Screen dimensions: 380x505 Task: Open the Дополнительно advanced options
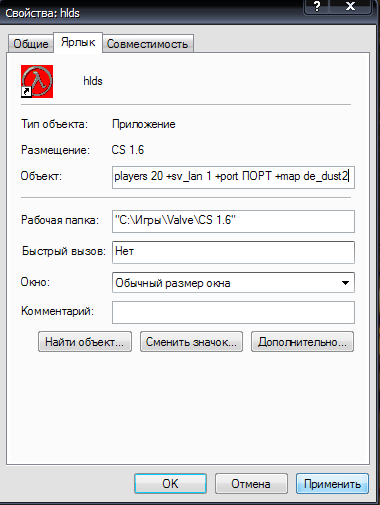click(302, 342)
